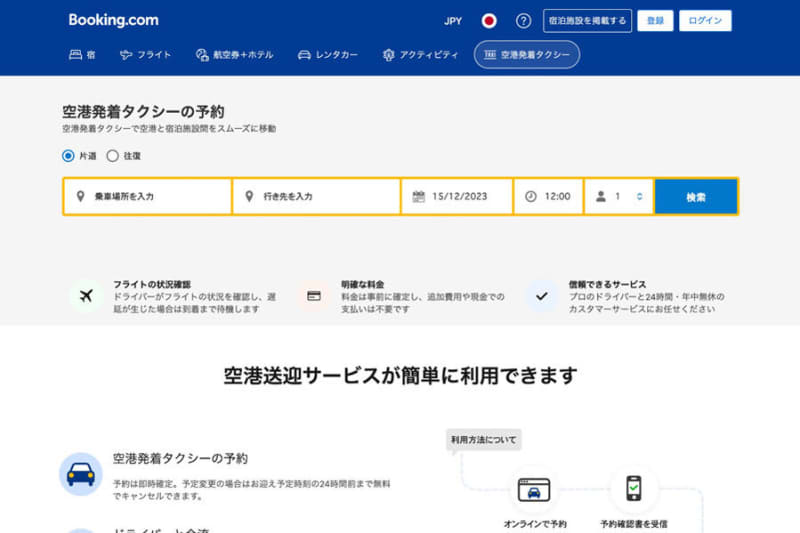Click the calendar icon in date field

pos(419,197)
